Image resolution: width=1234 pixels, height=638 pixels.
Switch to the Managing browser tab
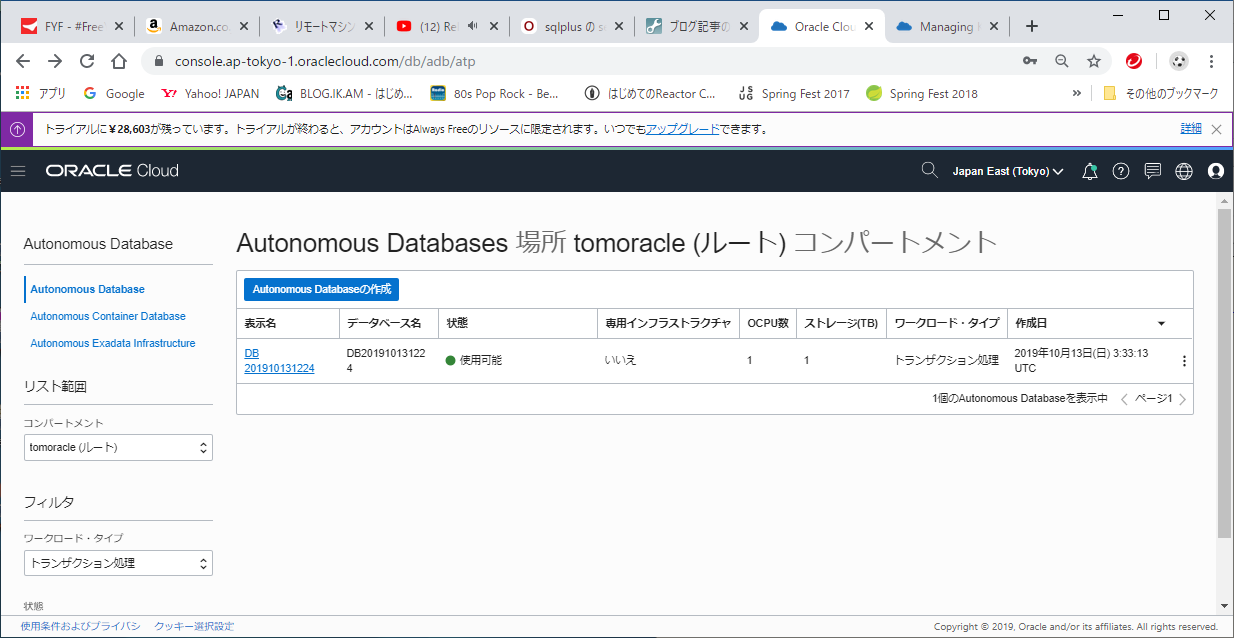946,26
